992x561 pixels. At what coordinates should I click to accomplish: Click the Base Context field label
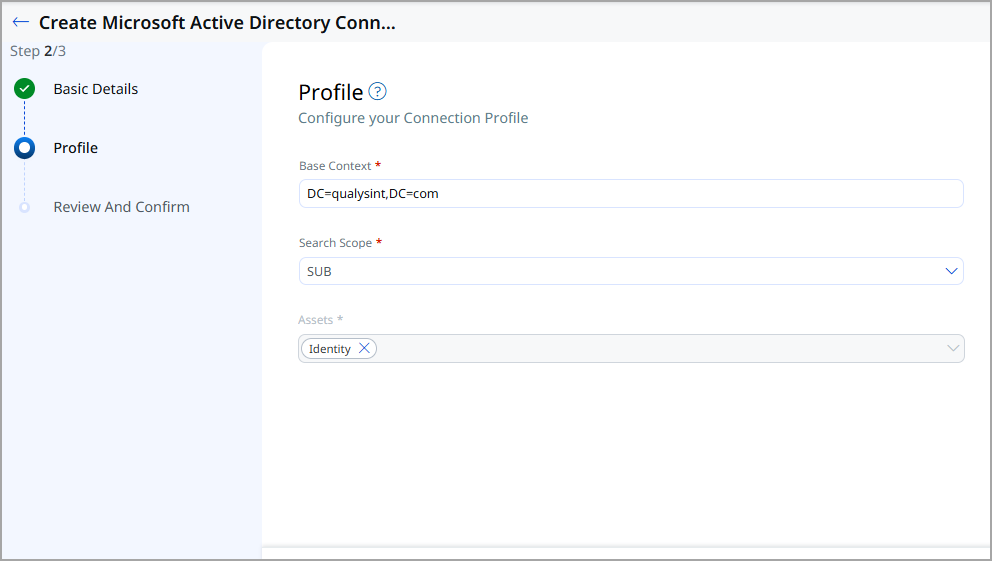click(335, 166)
